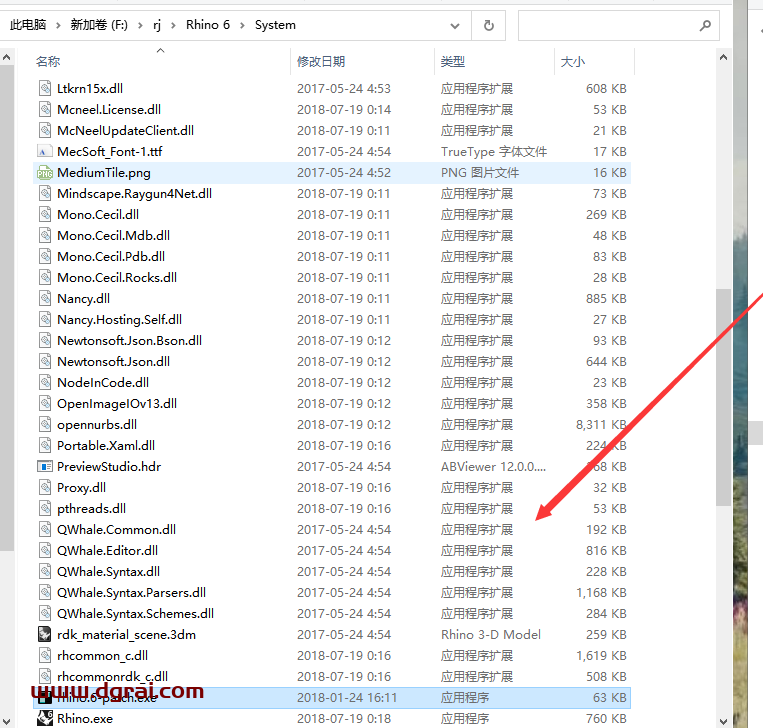Click the Mono.Cecil.dll file icon
Image resolution: width=763 pixels, height=728 pixels.
point(45,215)
